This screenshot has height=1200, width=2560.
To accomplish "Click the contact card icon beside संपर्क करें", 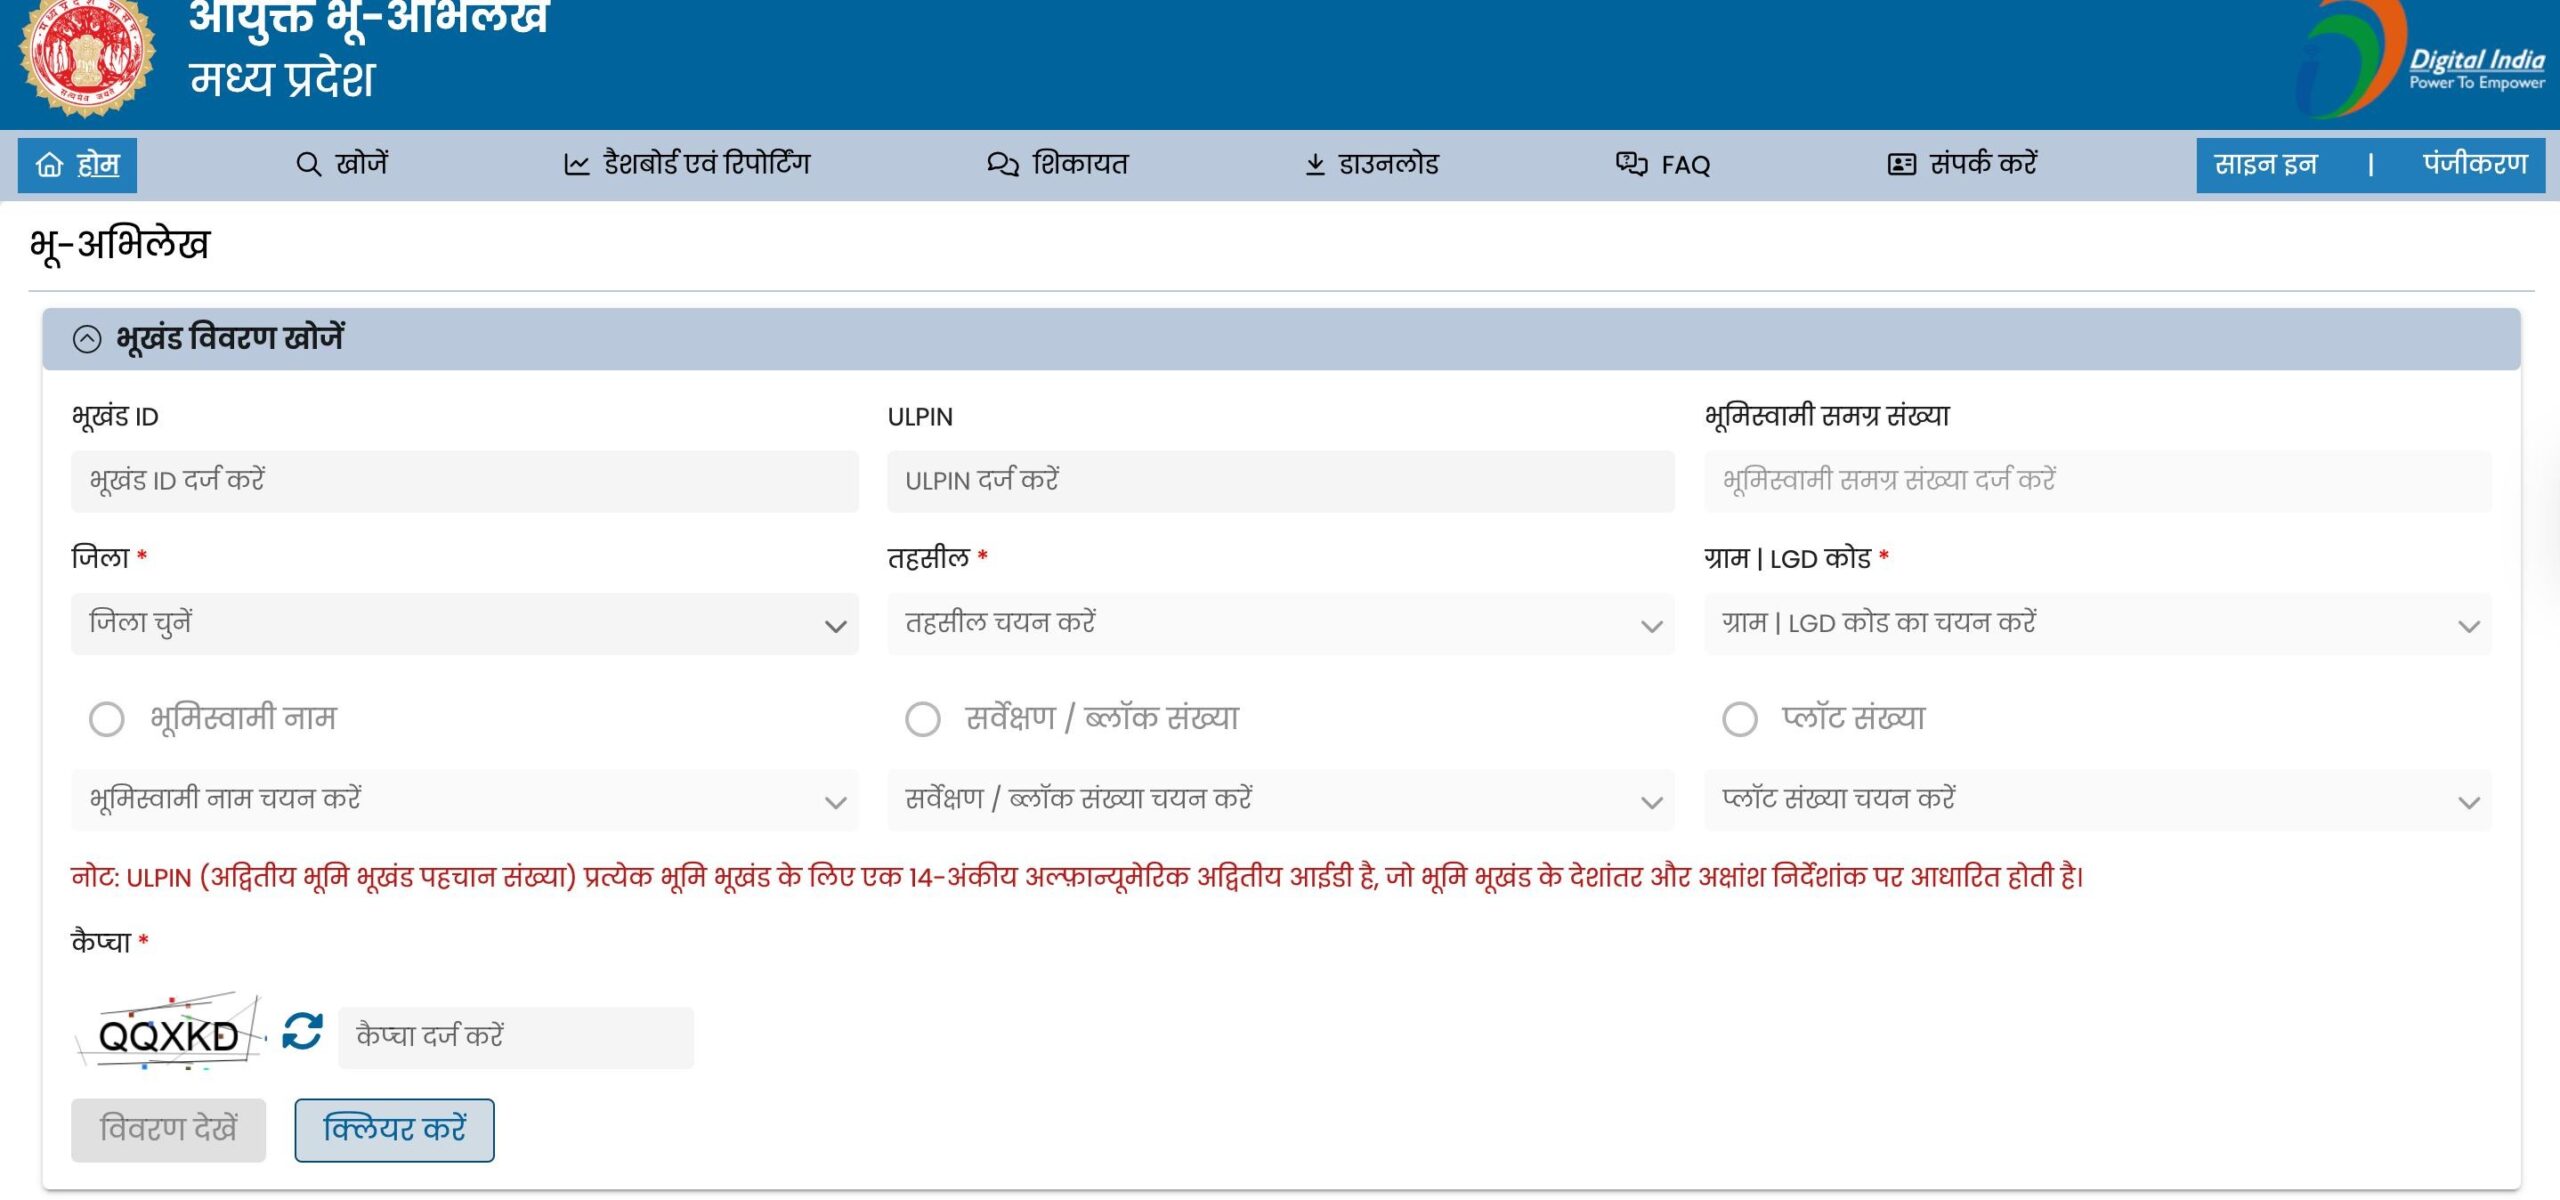I will [x=1901, y=165].
